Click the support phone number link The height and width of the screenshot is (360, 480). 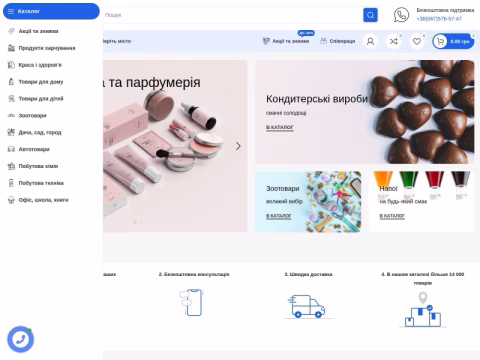click(x=439, y=19)
